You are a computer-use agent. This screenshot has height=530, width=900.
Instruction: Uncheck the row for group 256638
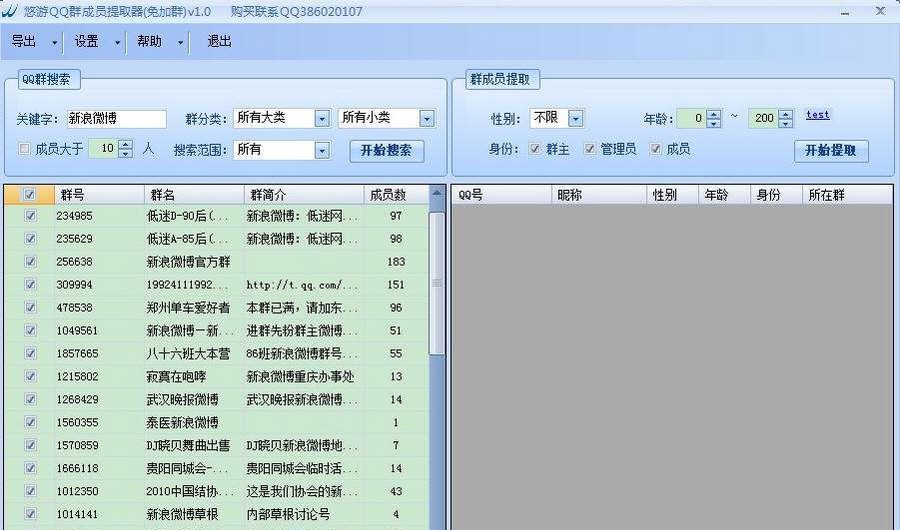click(30, 261)
